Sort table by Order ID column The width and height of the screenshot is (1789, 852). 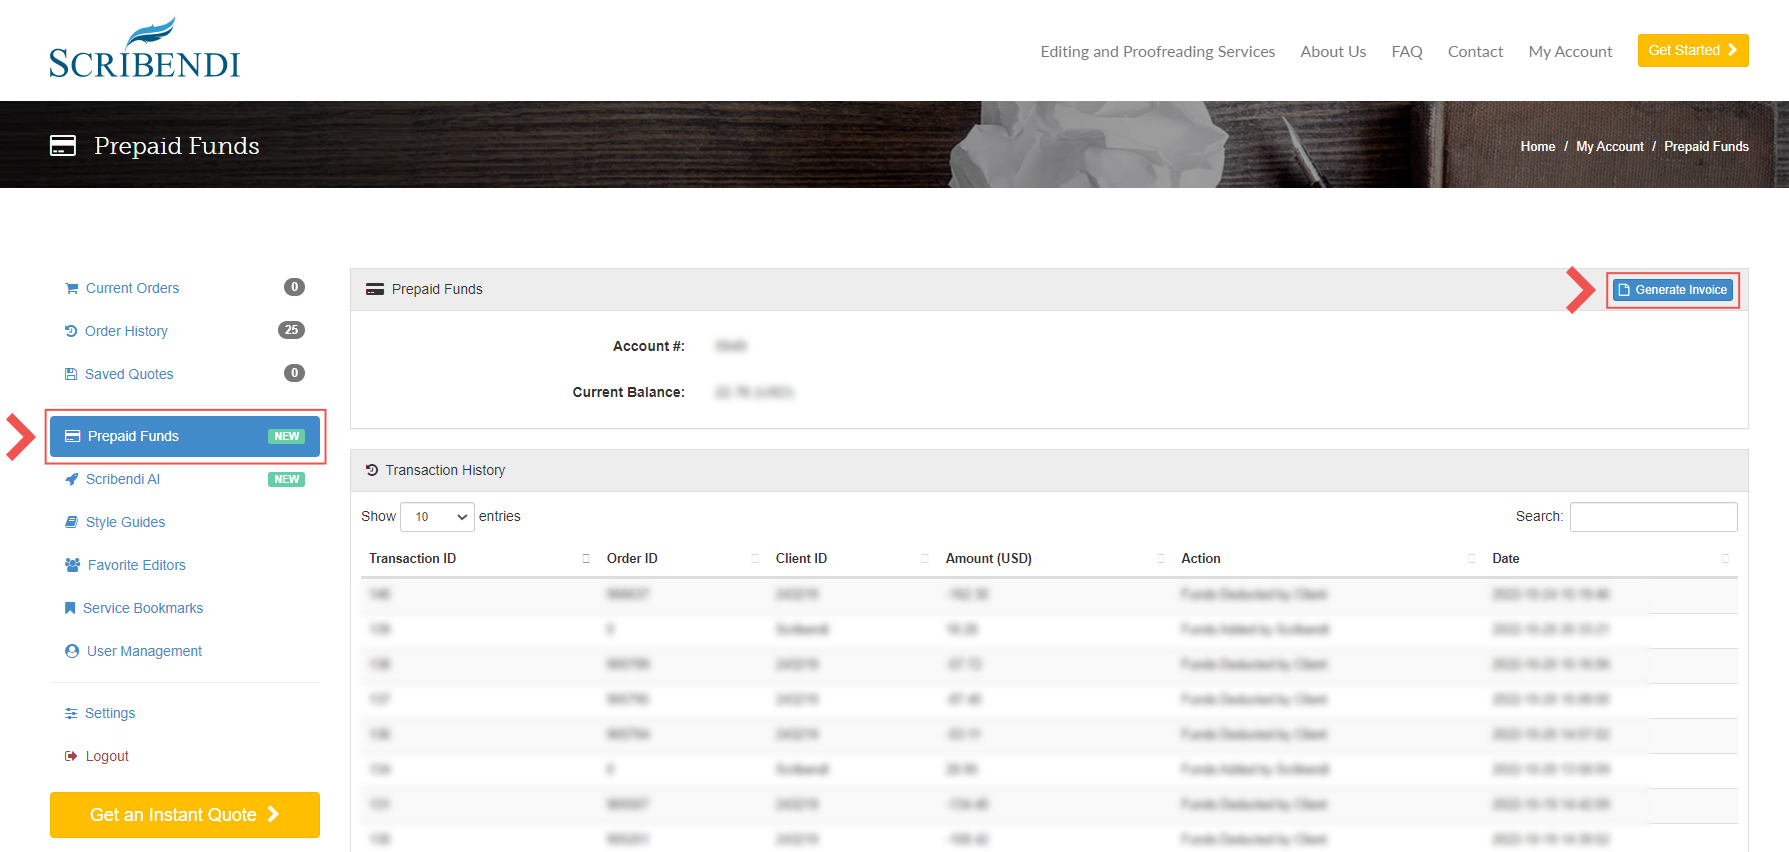[x=683, y=559]
